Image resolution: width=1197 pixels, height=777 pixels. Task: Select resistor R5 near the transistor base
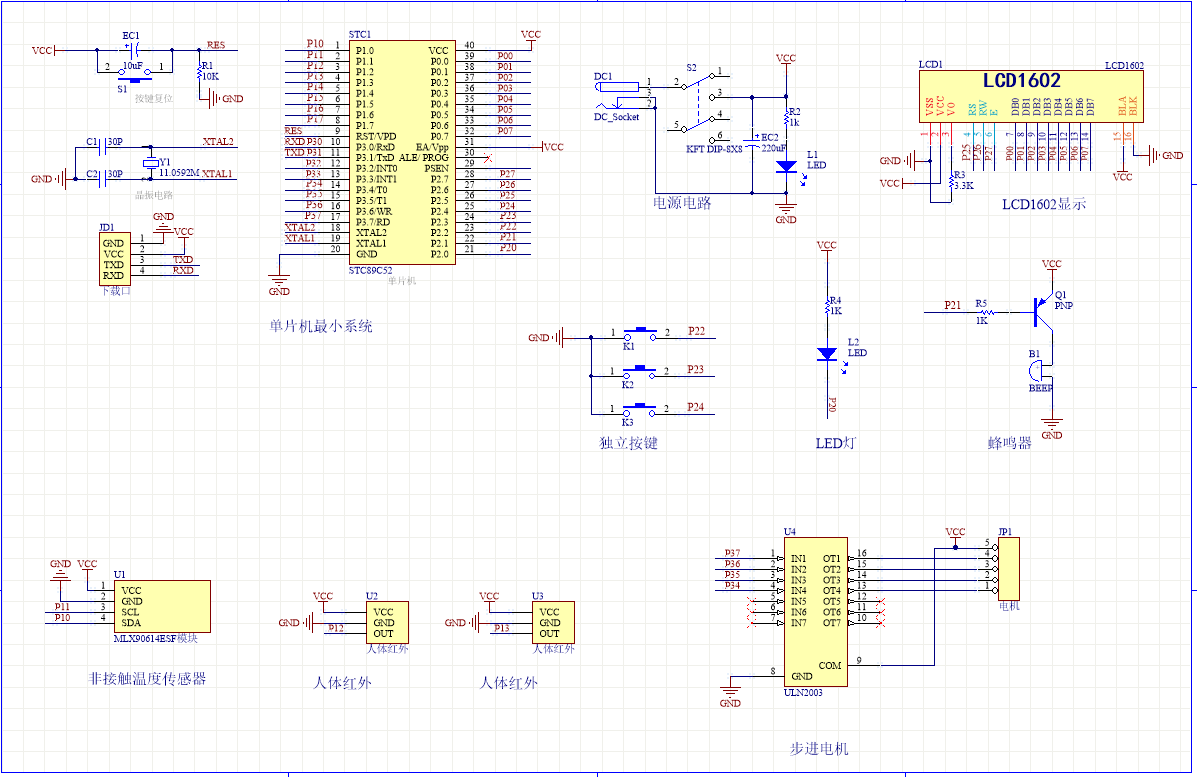point(981,312)
